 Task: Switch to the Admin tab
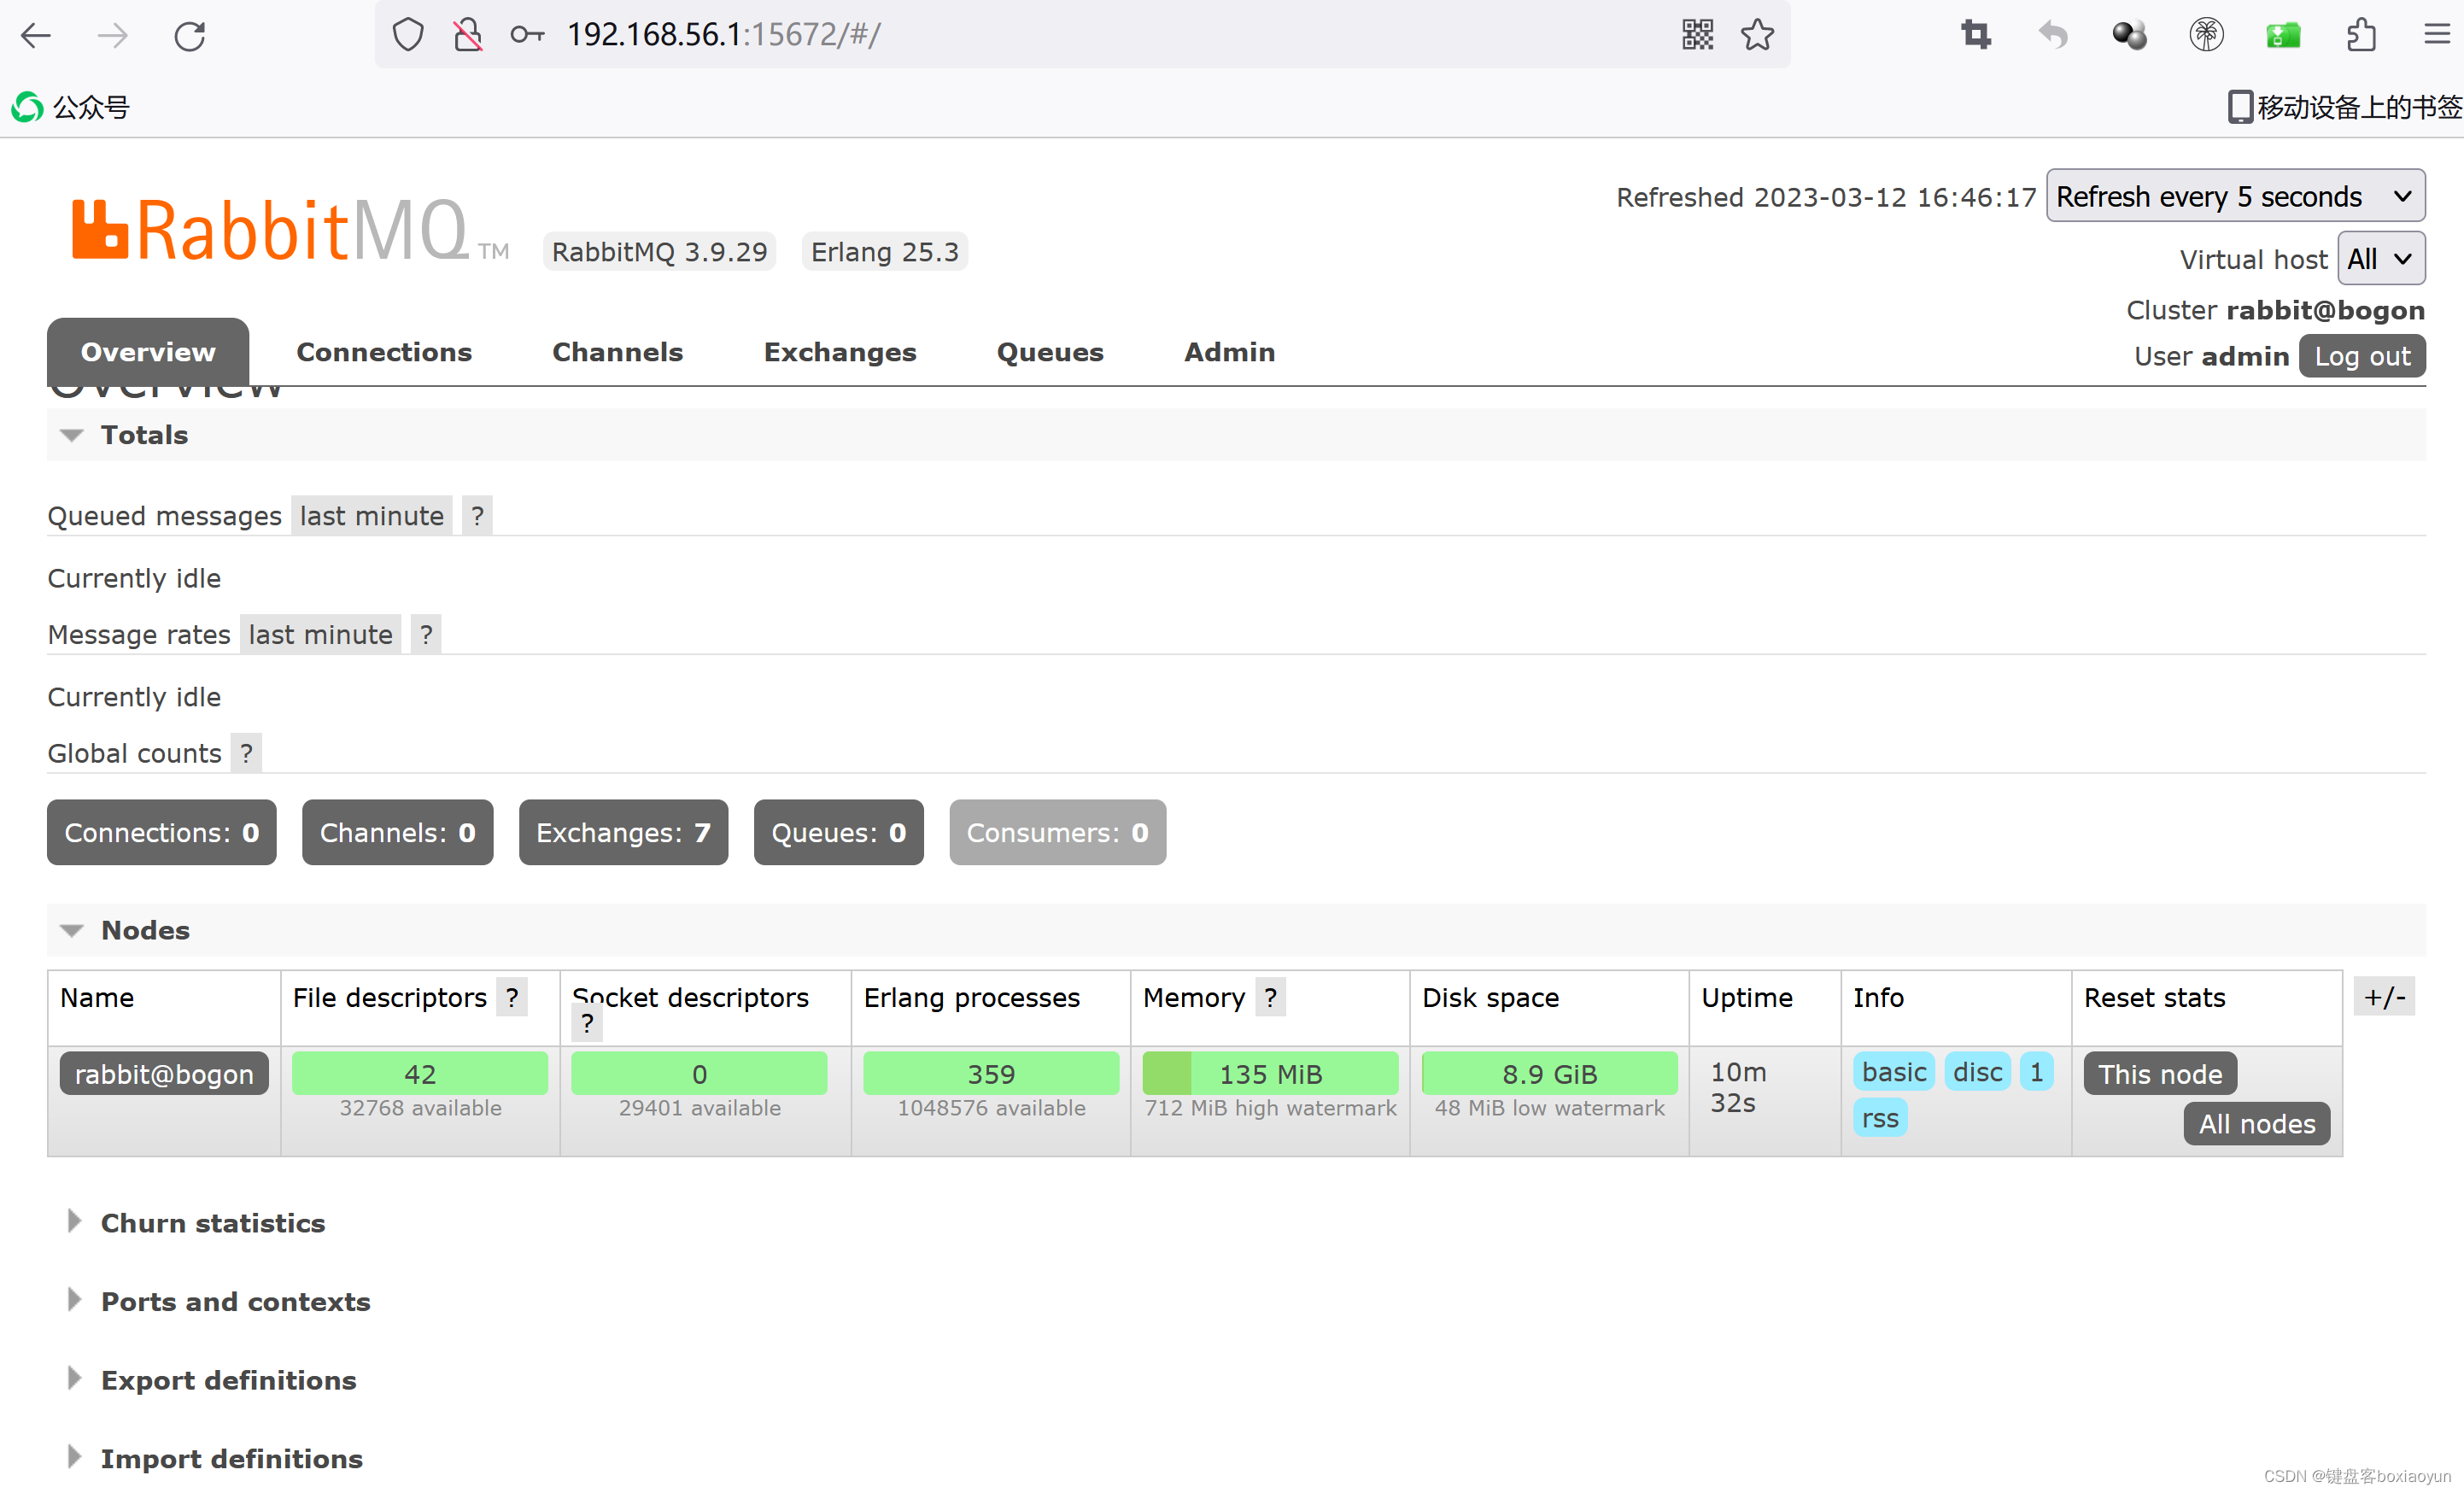click(x=1229, y=352)
